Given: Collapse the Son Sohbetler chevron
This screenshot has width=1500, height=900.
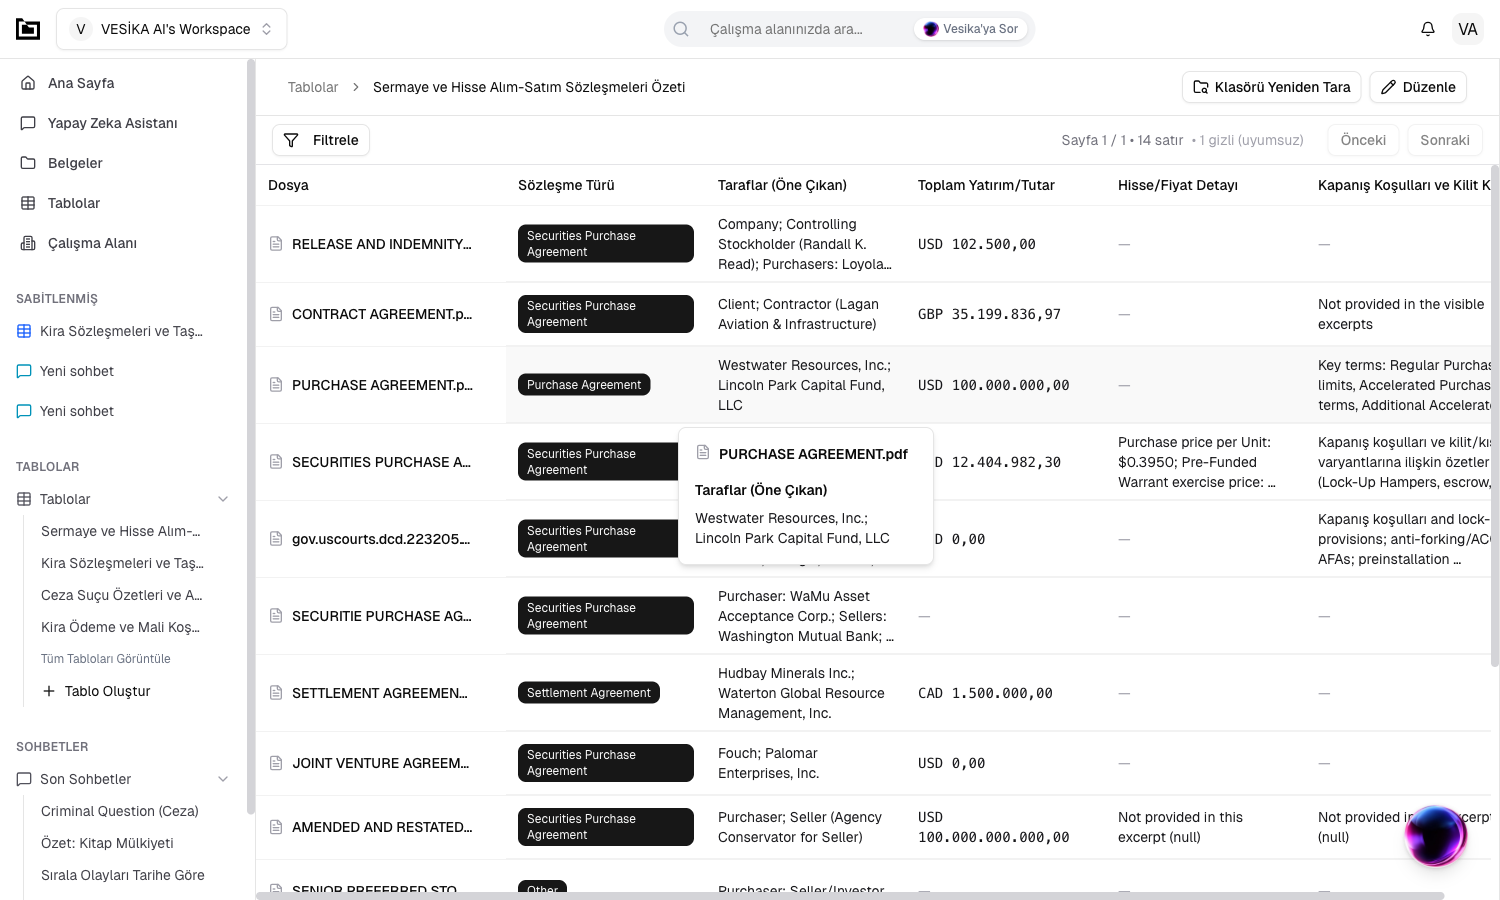Looking at the screenshot, I should click(223, 779).
